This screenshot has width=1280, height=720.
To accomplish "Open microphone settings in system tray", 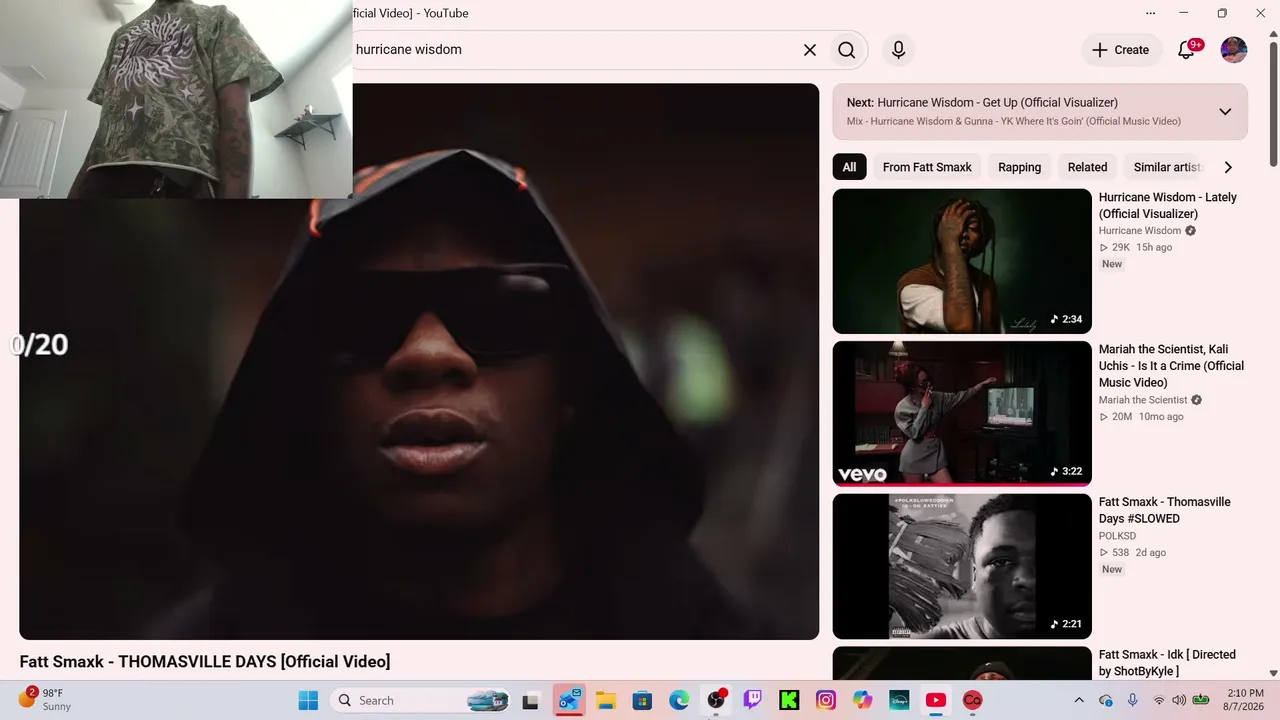I will (x=1133, y=700).
